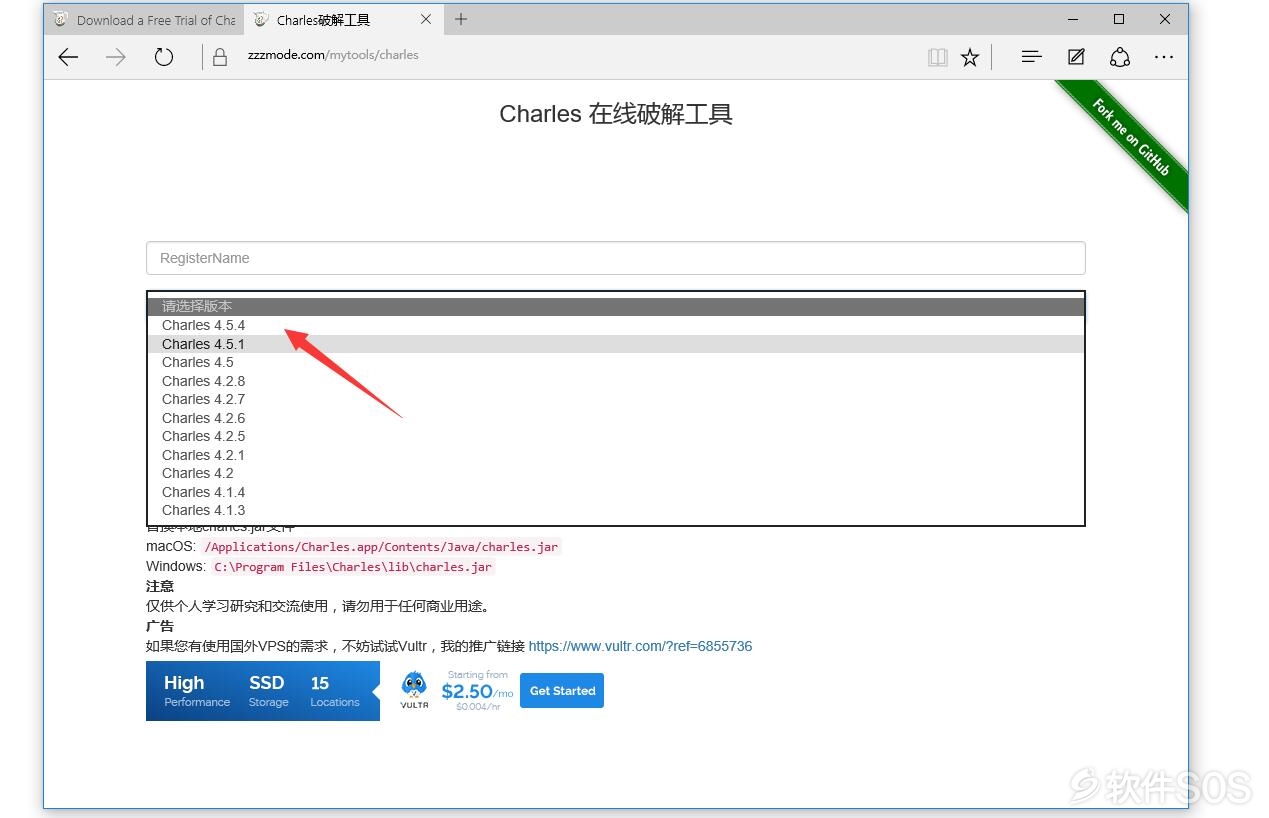Image resolution: width=1269 pixels, height=818 pixels.
Task: Open the Vultr referral link
Action: [x=640, y=646]
